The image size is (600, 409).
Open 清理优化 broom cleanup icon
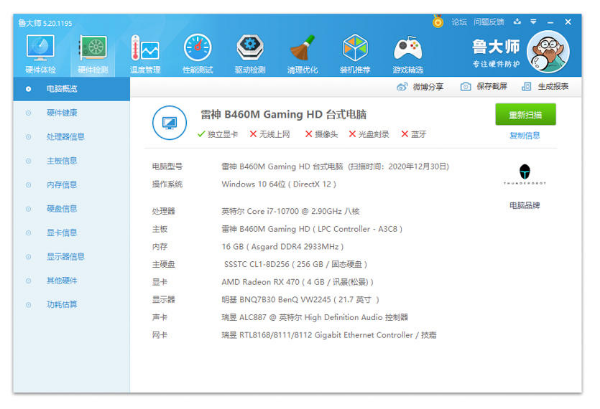(x=302, y=48)
